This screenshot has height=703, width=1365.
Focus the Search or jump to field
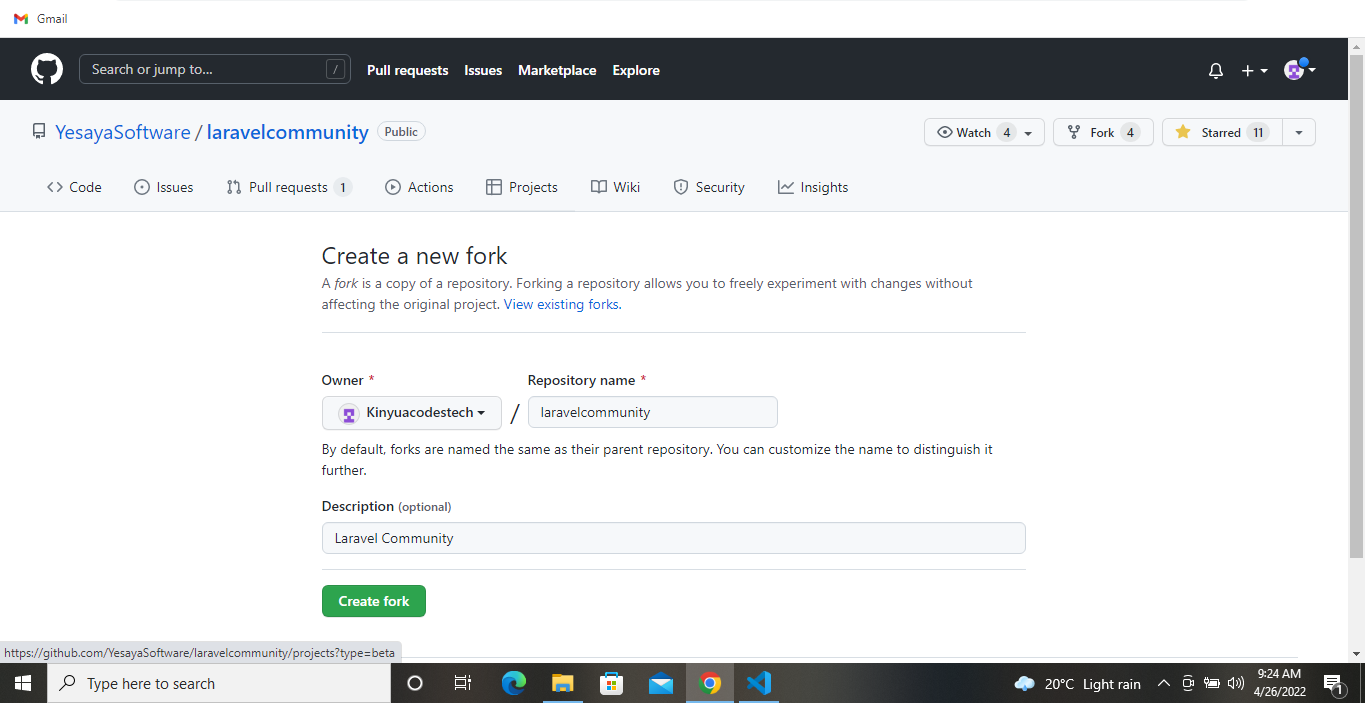click(215, 69)
